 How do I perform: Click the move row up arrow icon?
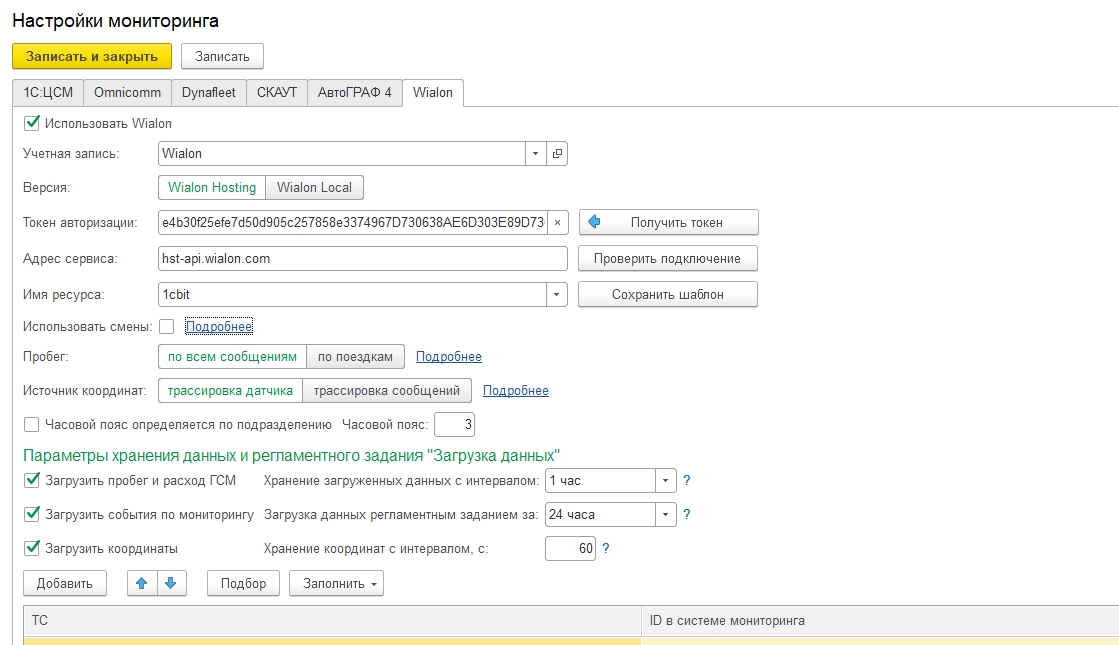coord(142,583)
